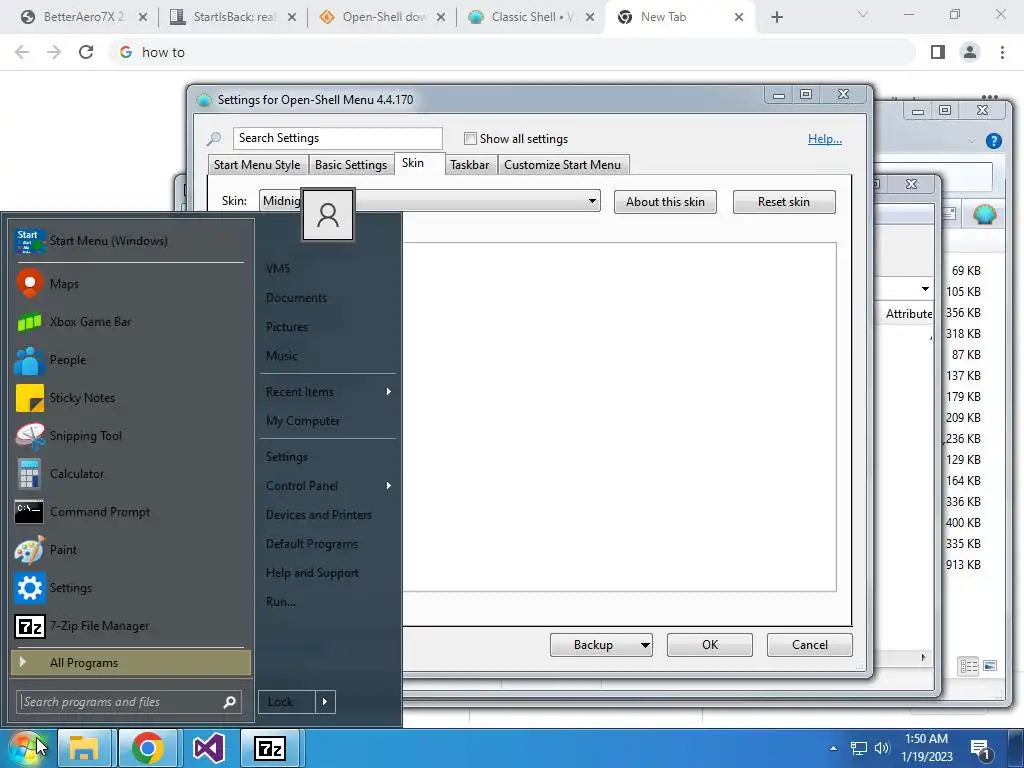Open Documents in start menu
1024x768 pixels.
tap(296, 298)
